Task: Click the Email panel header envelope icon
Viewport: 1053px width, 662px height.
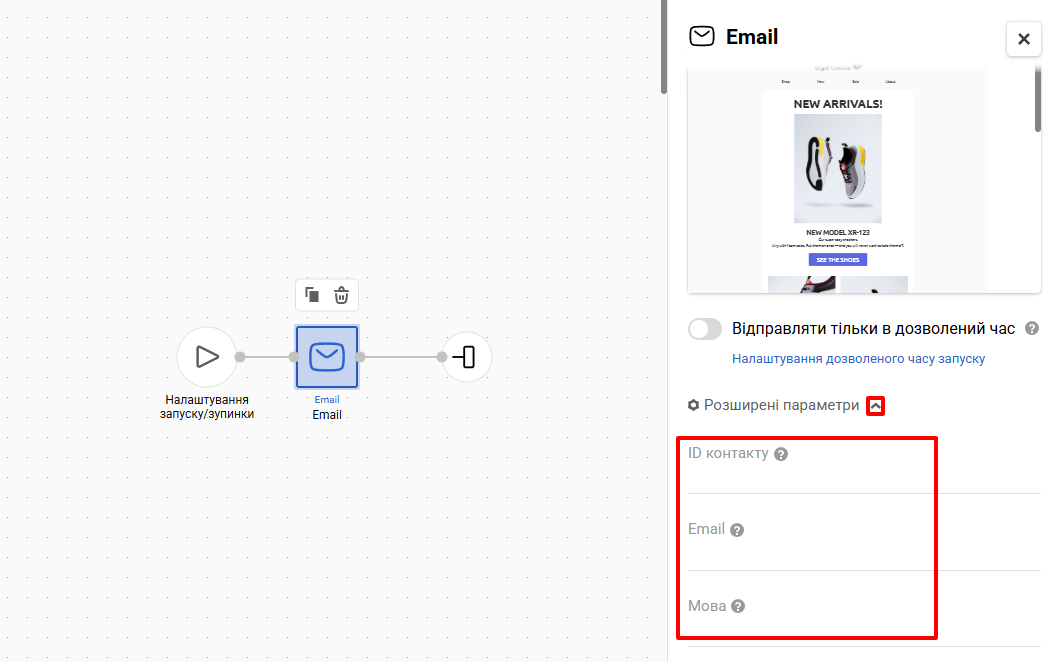Action: (x=702, y=36)
